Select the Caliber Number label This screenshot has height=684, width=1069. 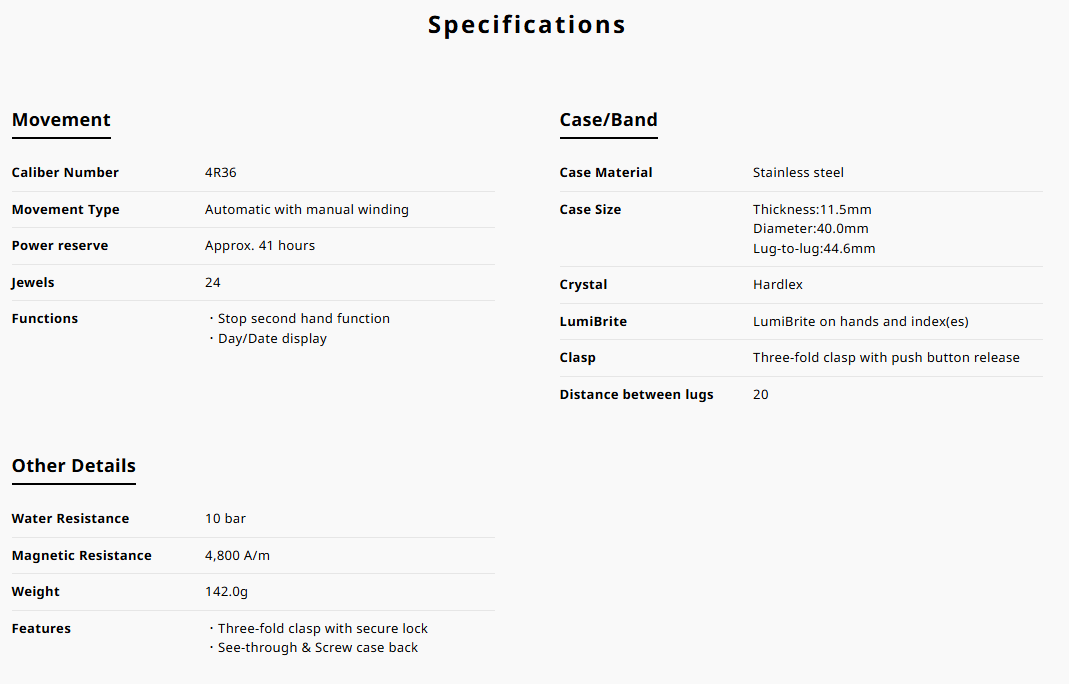[x=65, y=173]
